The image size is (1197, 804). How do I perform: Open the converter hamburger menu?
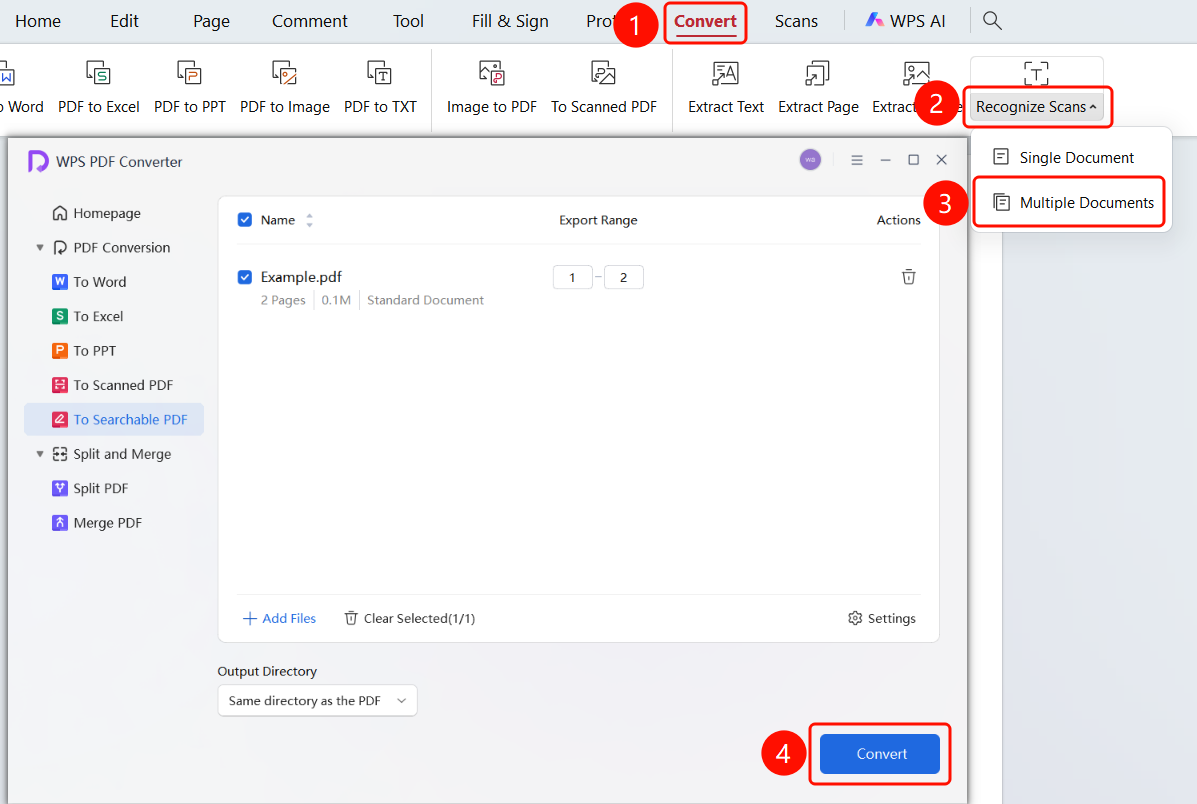click(x=857, y=160)
